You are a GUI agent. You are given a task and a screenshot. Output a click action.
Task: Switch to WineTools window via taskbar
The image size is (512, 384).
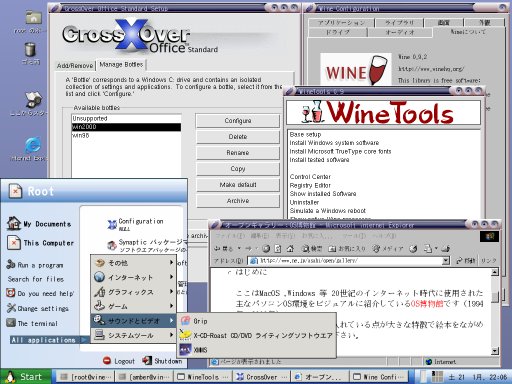[203, 377]
